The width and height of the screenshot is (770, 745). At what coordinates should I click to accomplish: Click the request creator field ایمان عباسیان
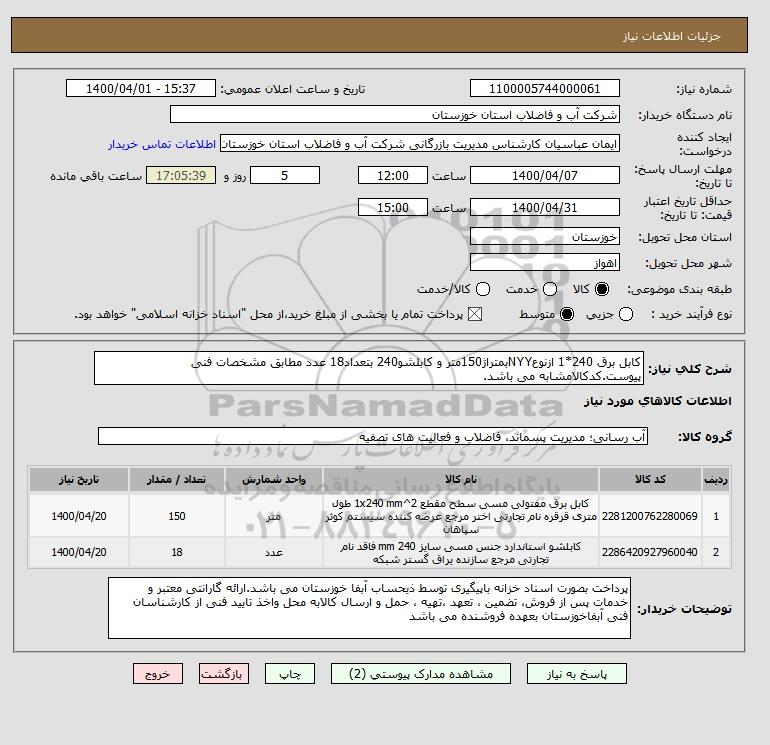(420, 143)
